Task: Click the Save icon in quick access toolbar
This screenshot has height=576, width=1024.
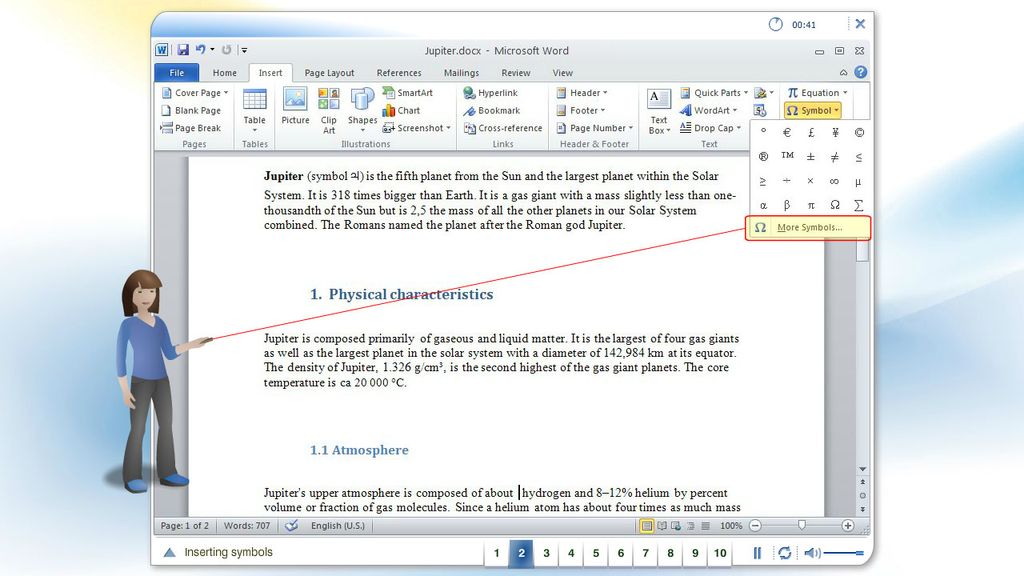Action: 183,50
